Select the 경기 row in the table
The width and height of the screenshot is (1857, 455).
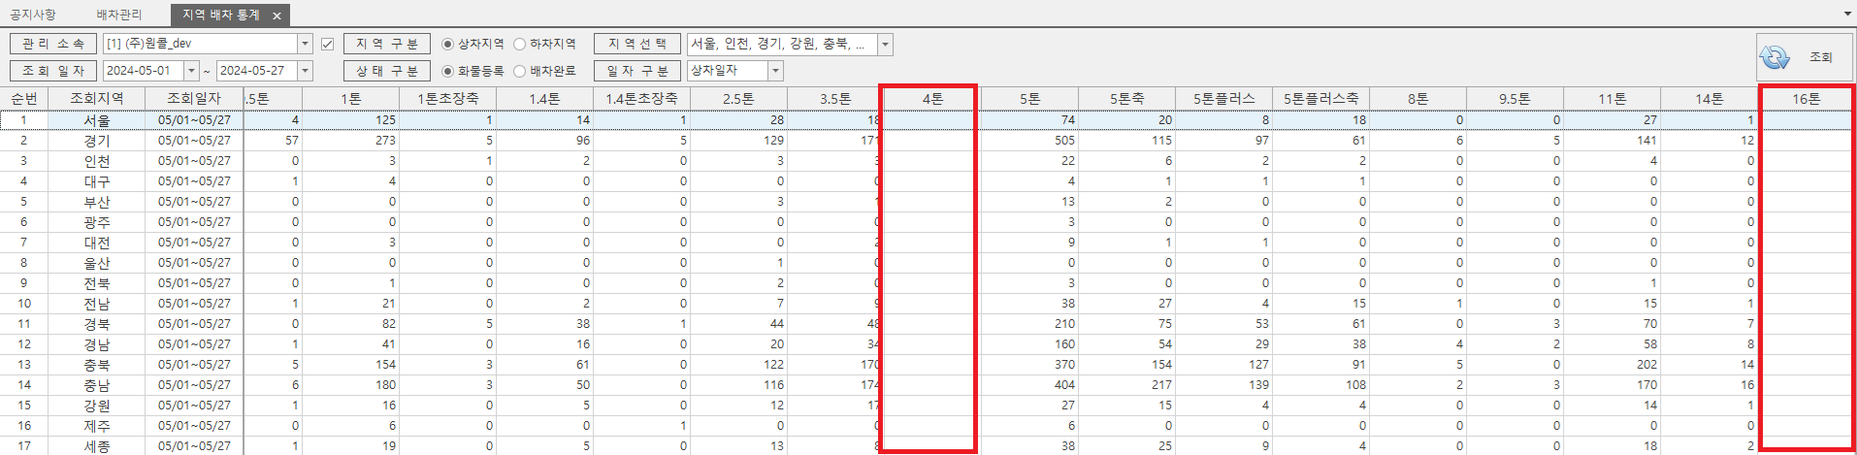click(97, 141)
